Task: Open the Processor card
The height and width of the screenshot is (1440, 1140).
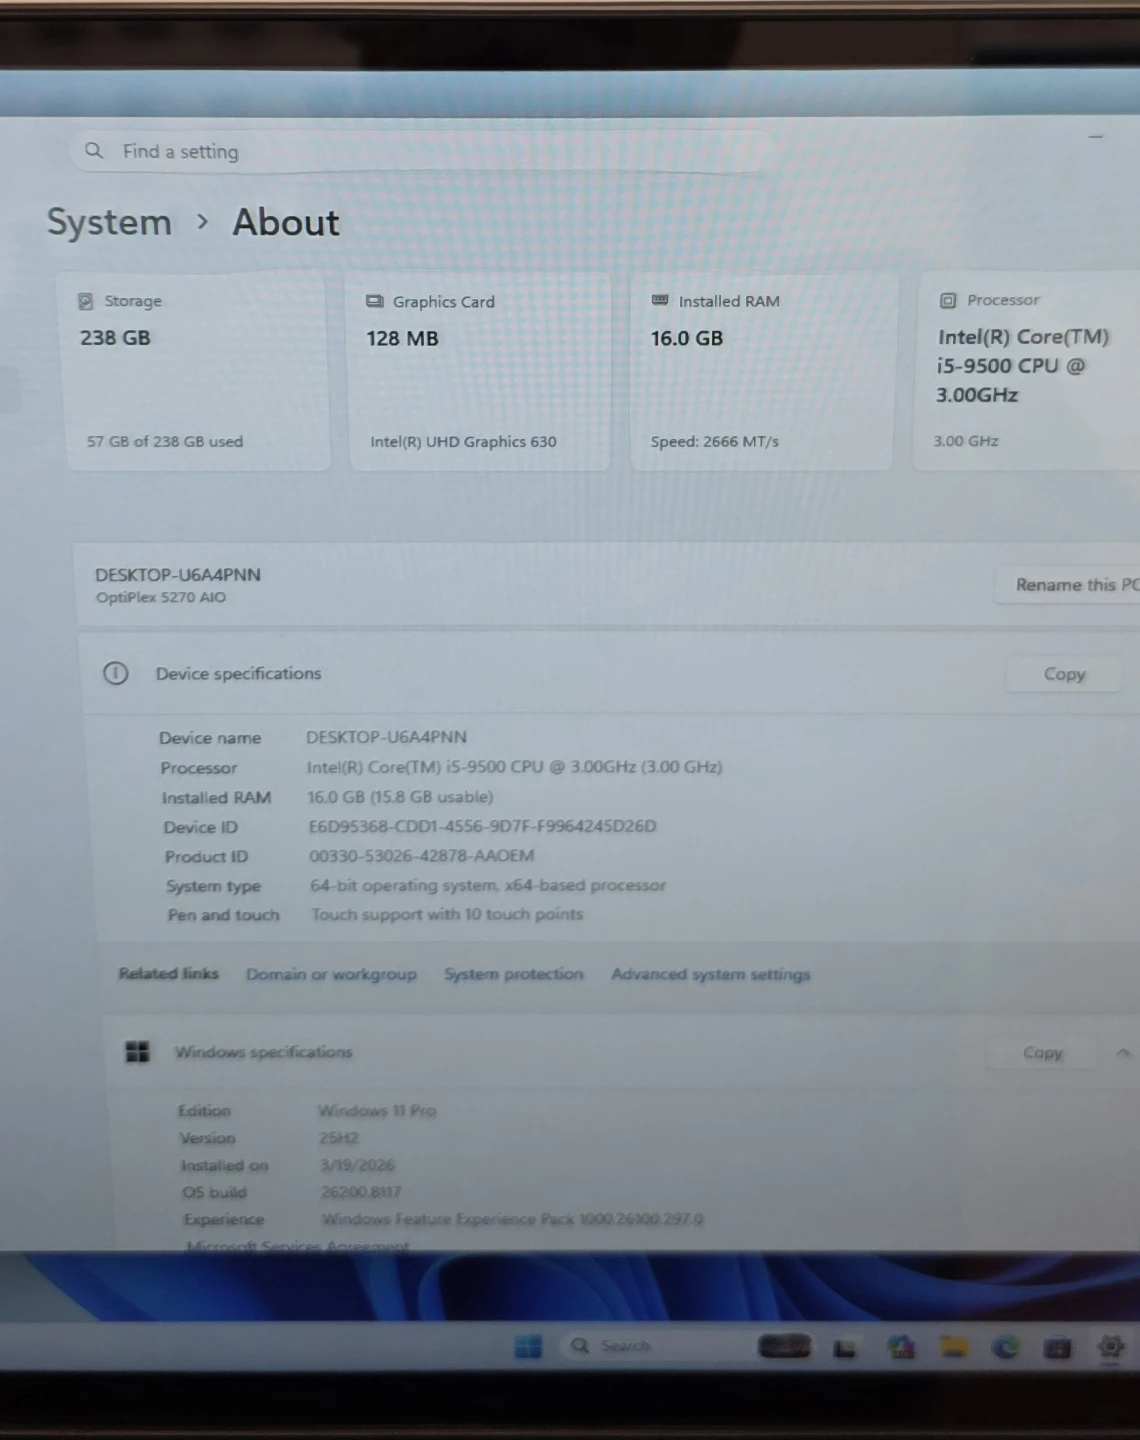Action: pos(1026,371)
